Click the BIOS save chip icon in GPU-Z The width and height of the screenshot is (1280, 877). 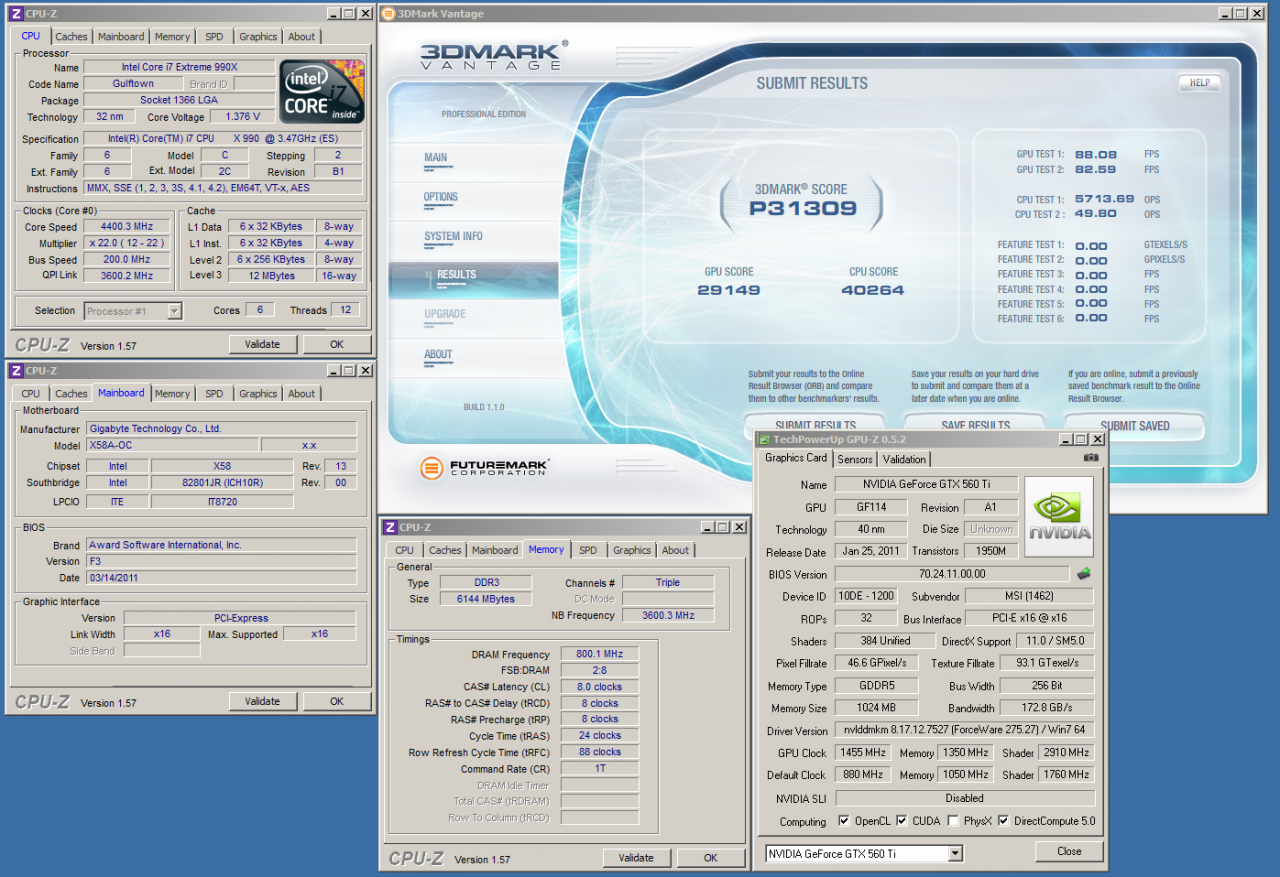pyautogui.click(x=1083, y=574)
